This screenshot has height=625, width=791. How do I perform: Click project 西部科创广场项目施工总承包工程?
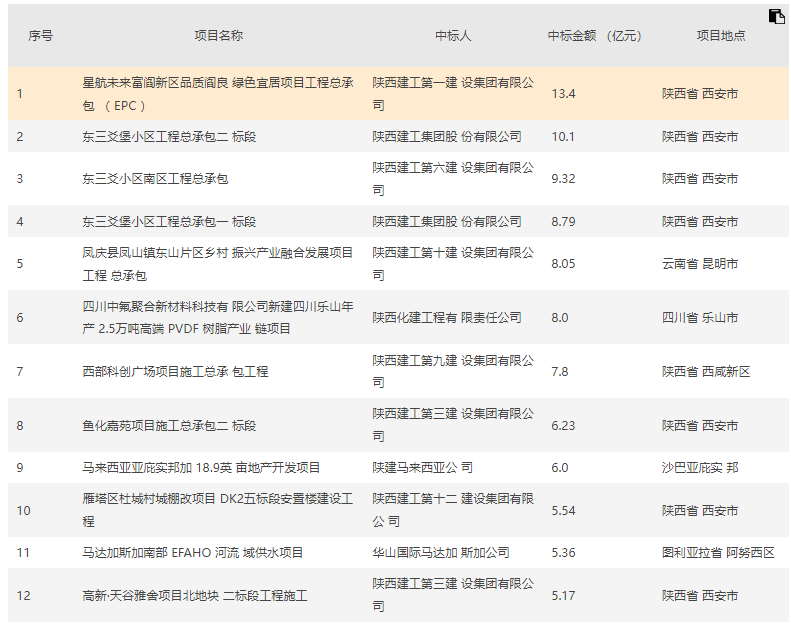coord(175,372)
